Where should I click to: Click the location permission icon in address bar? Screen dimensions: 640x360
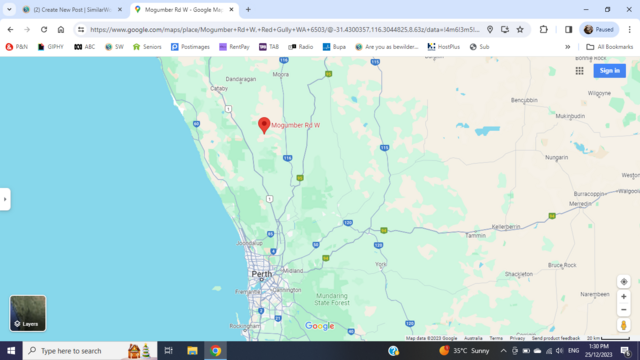(x=490, y=29)
